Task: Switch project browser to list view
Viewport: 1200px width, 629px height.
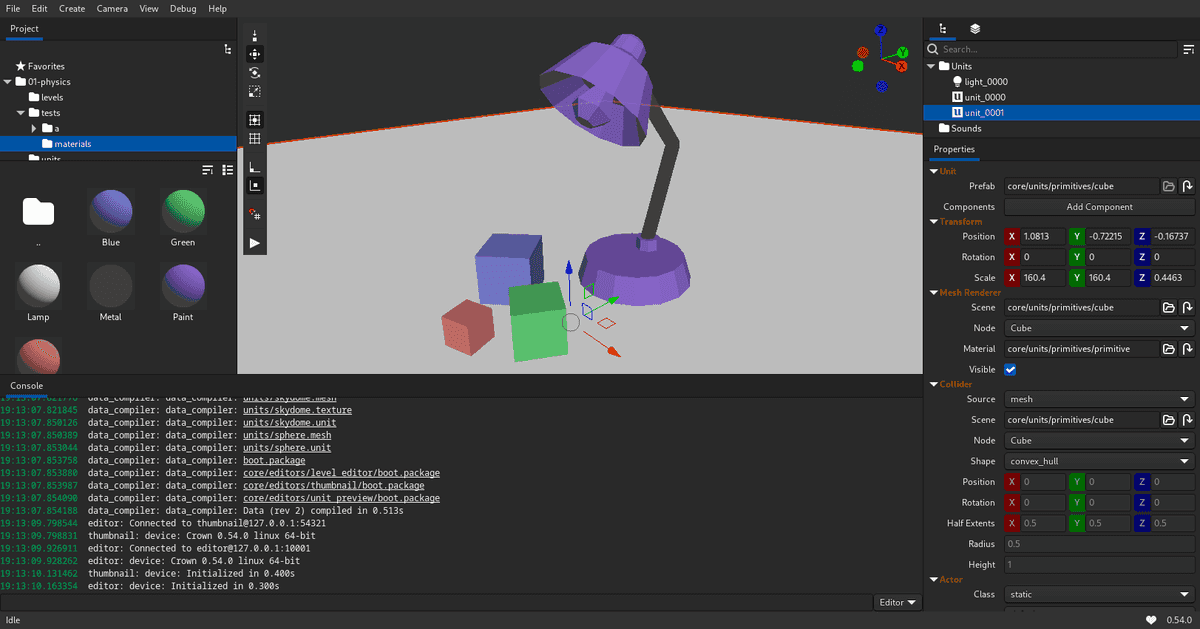Action: click(x=227, y=170)
